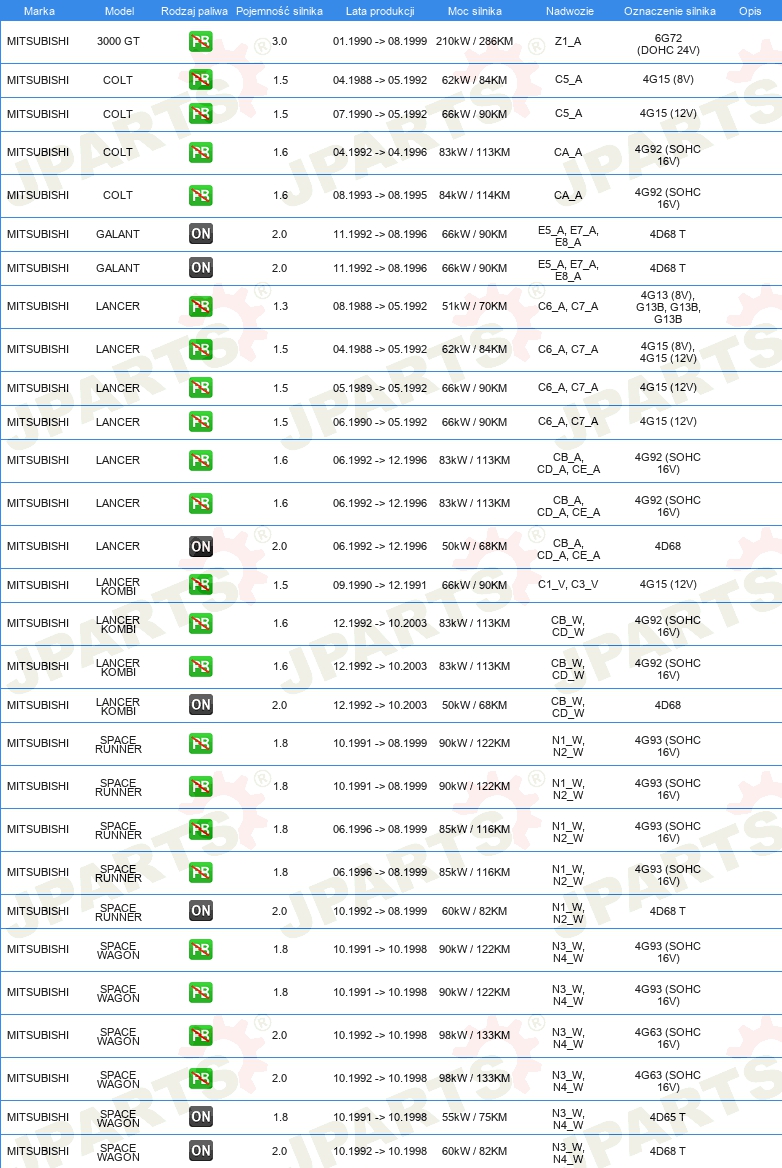Viewport: 782px width, 1168px height.
Task: Click the petrol icon for COLT 83kW / 113KM
Action: point(200,152)
